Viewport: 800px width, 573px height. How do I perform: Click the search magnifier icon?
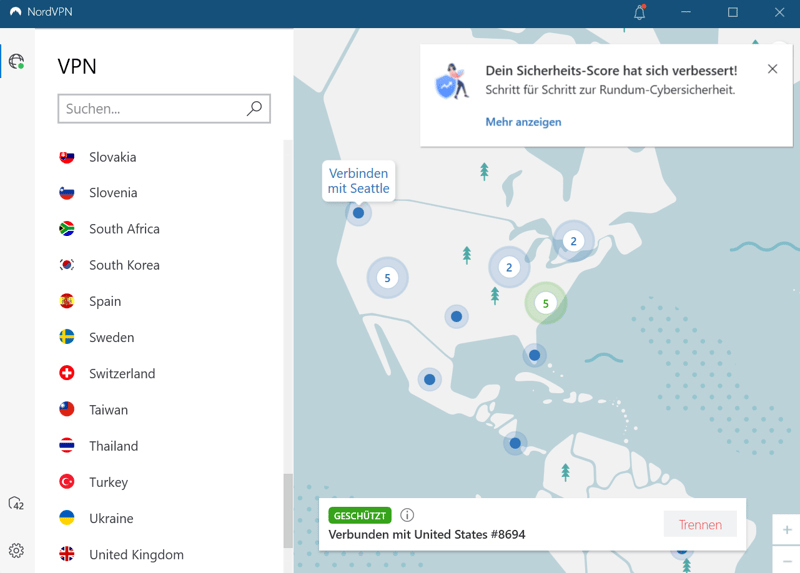click(x=254, y=108)
